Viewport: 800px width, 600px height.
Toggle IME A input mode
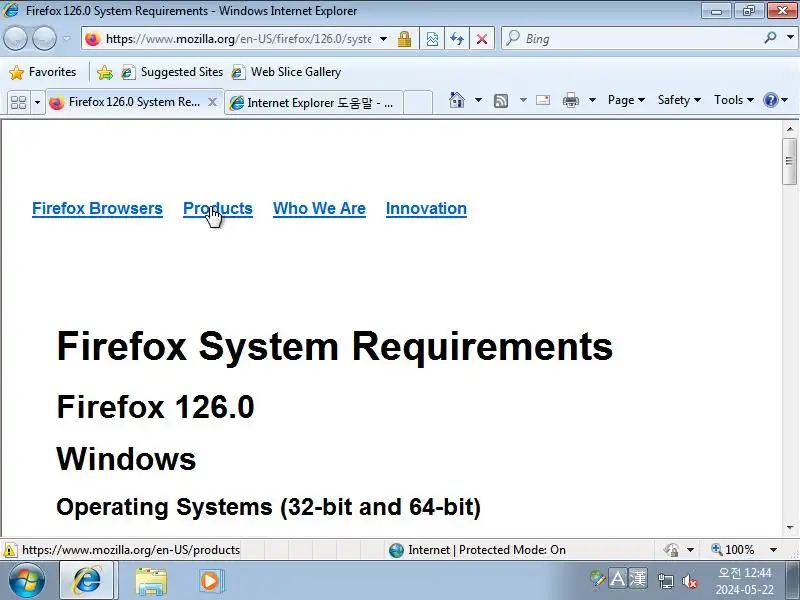[617, 579]
